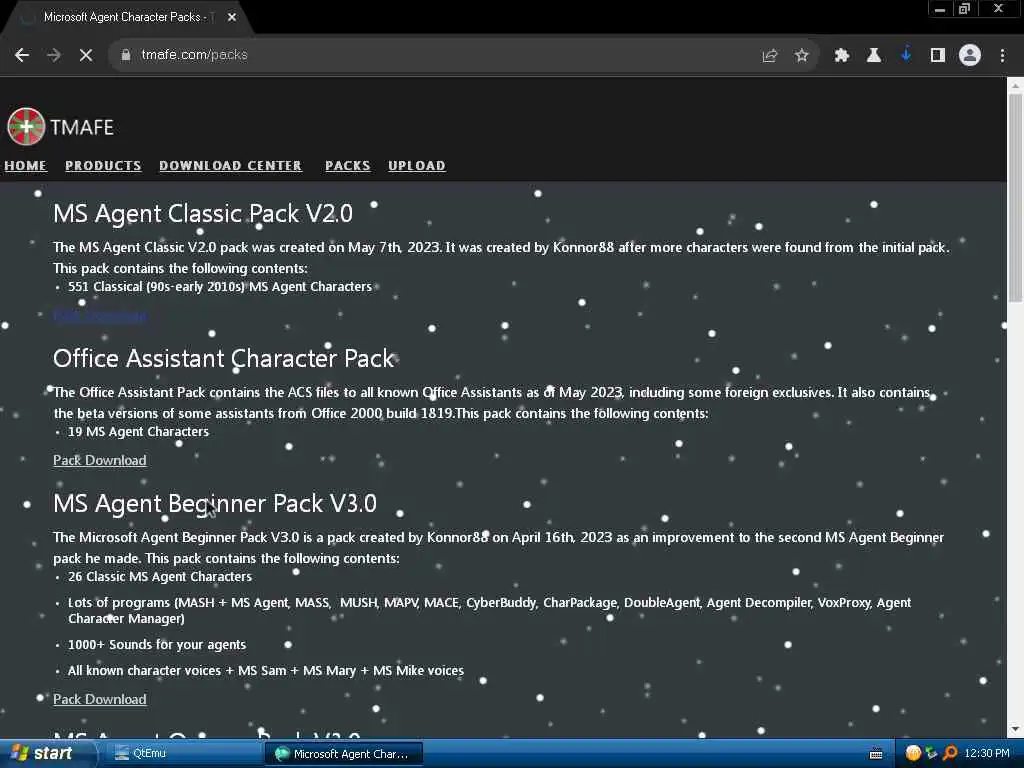1024x768 pixels.
Task: Click the scrollbar up arrow
Action: [x=1015, y=86]
